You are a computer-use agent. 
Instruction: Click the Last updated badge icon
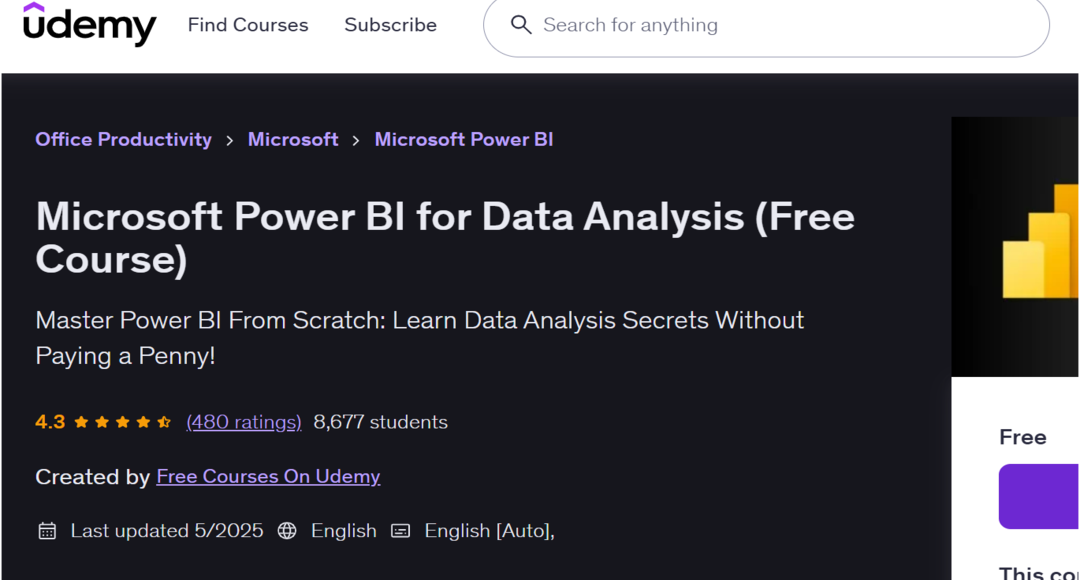(x=47, y=531)
